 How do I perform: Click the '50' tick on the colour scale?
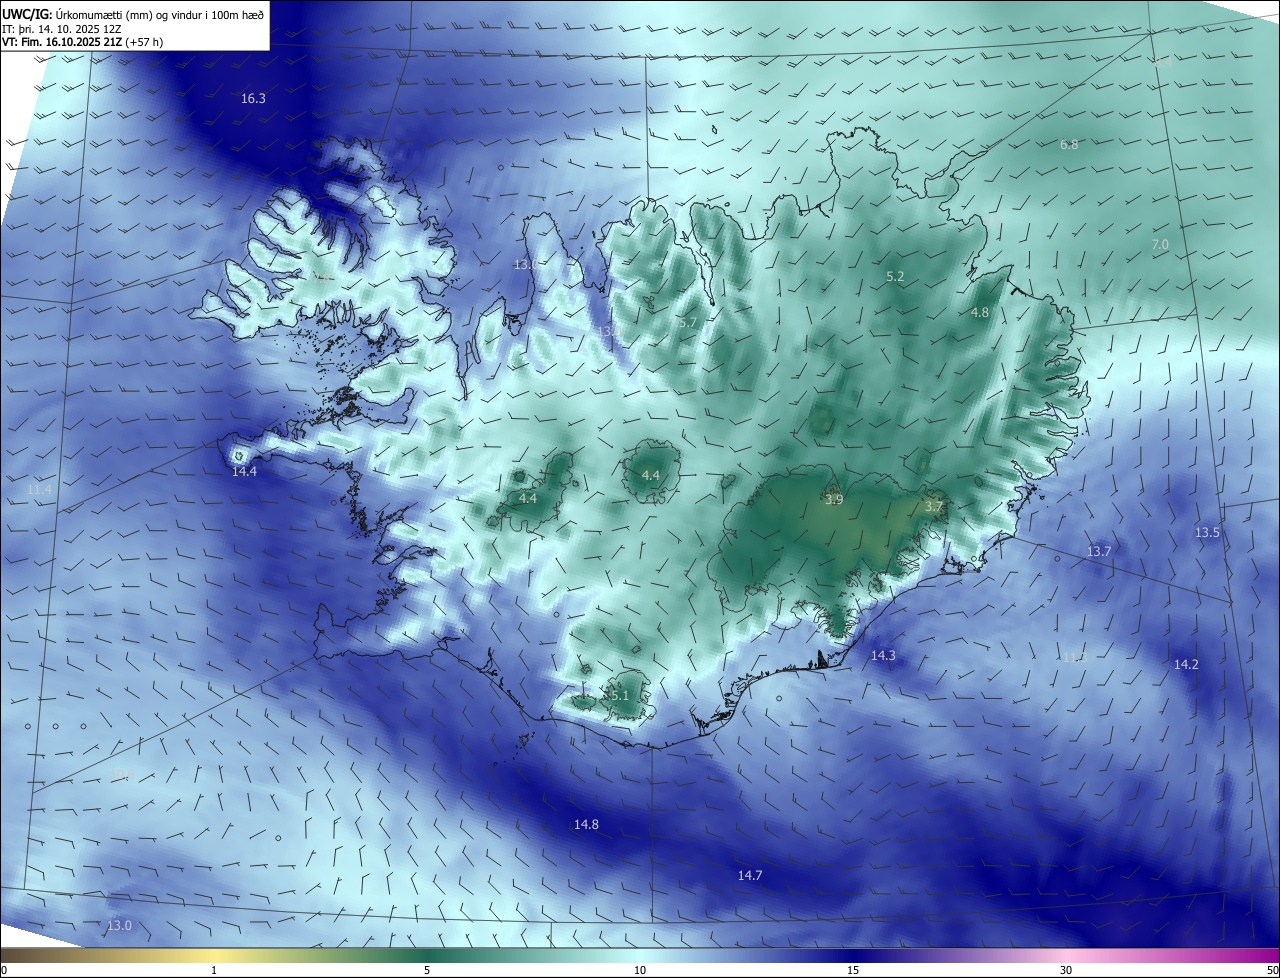pos(1272,970)
